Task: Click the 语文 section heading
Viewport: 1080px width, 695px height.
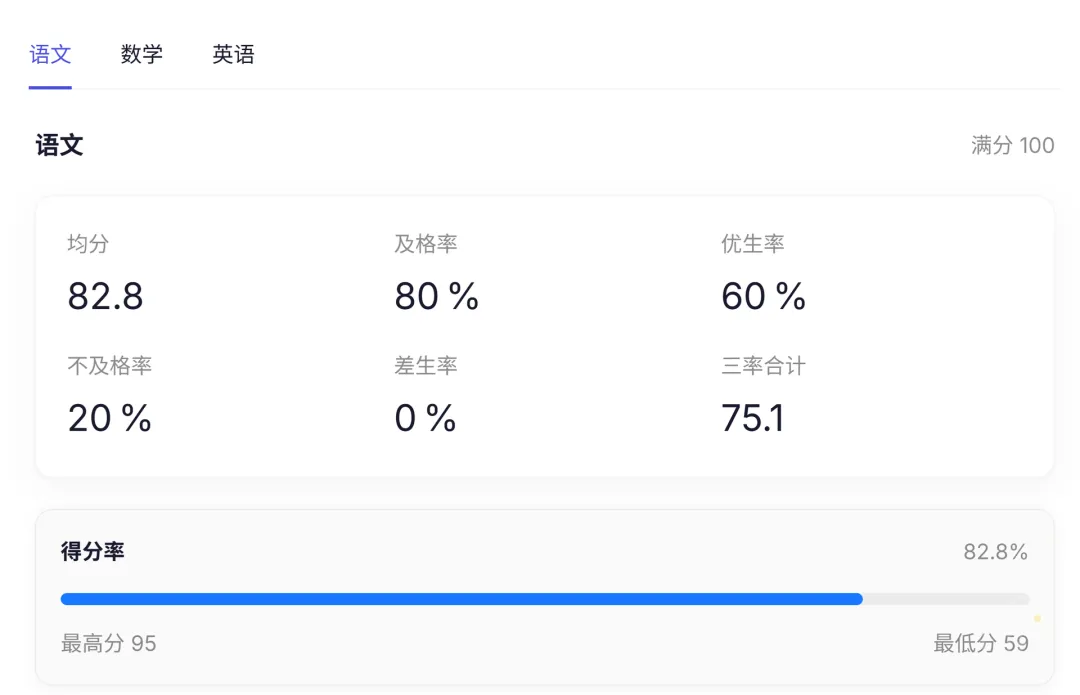Action: tap(59, 146)
